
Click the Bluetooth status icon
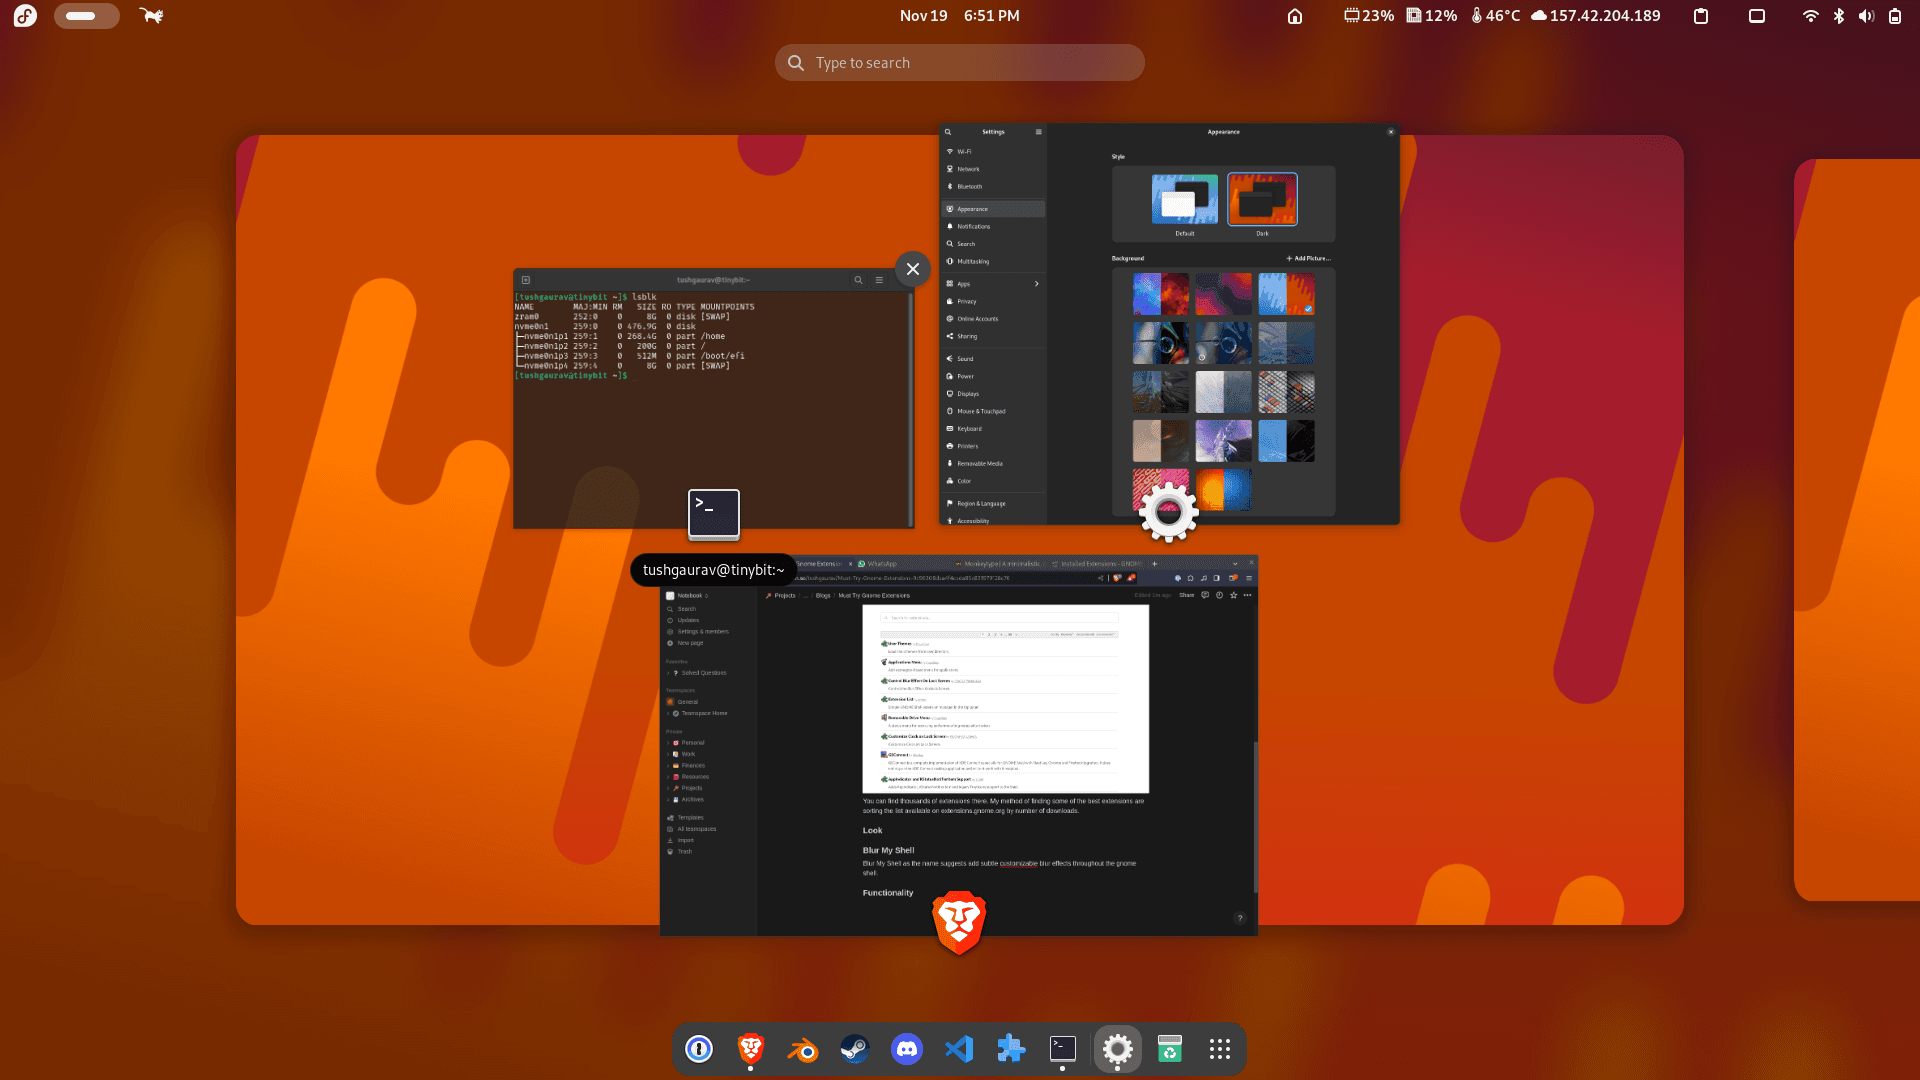point(1838,15)
